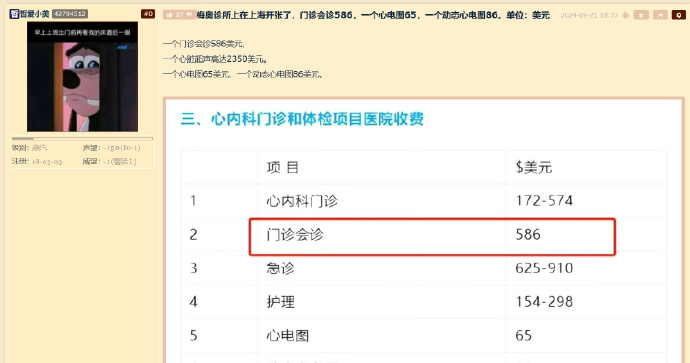690x363 pixels.
Task: Open the poster's cartoon avatar image
Action: click(x=82, y=77)
